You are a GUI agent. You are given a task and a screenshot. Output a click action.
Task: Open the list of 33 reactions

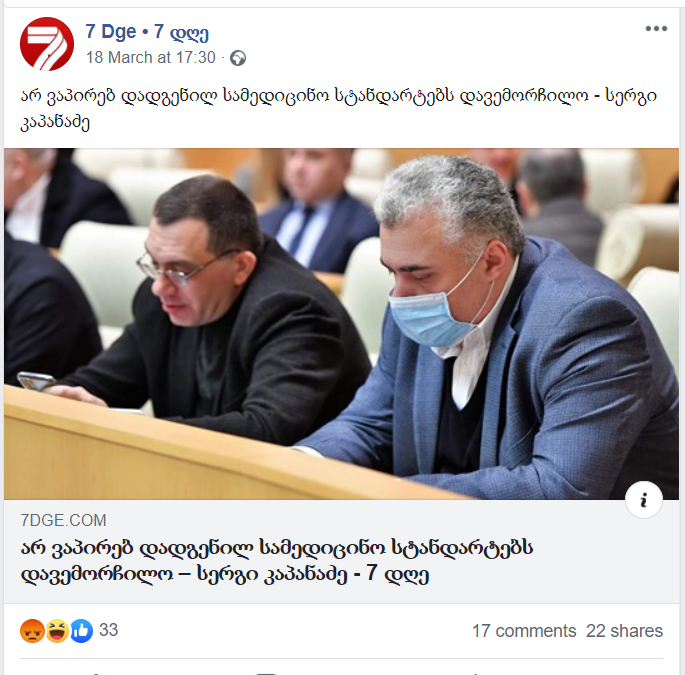point(108,630)
